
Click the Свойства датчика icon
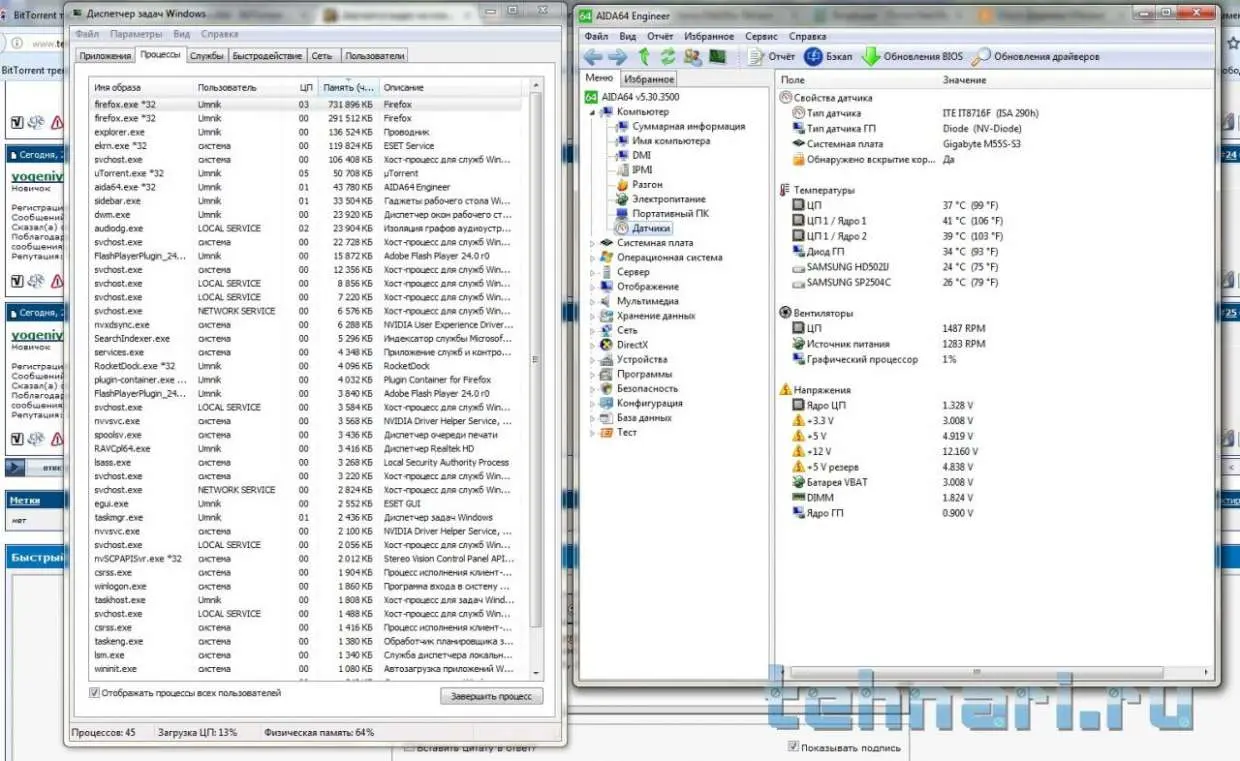785,98
